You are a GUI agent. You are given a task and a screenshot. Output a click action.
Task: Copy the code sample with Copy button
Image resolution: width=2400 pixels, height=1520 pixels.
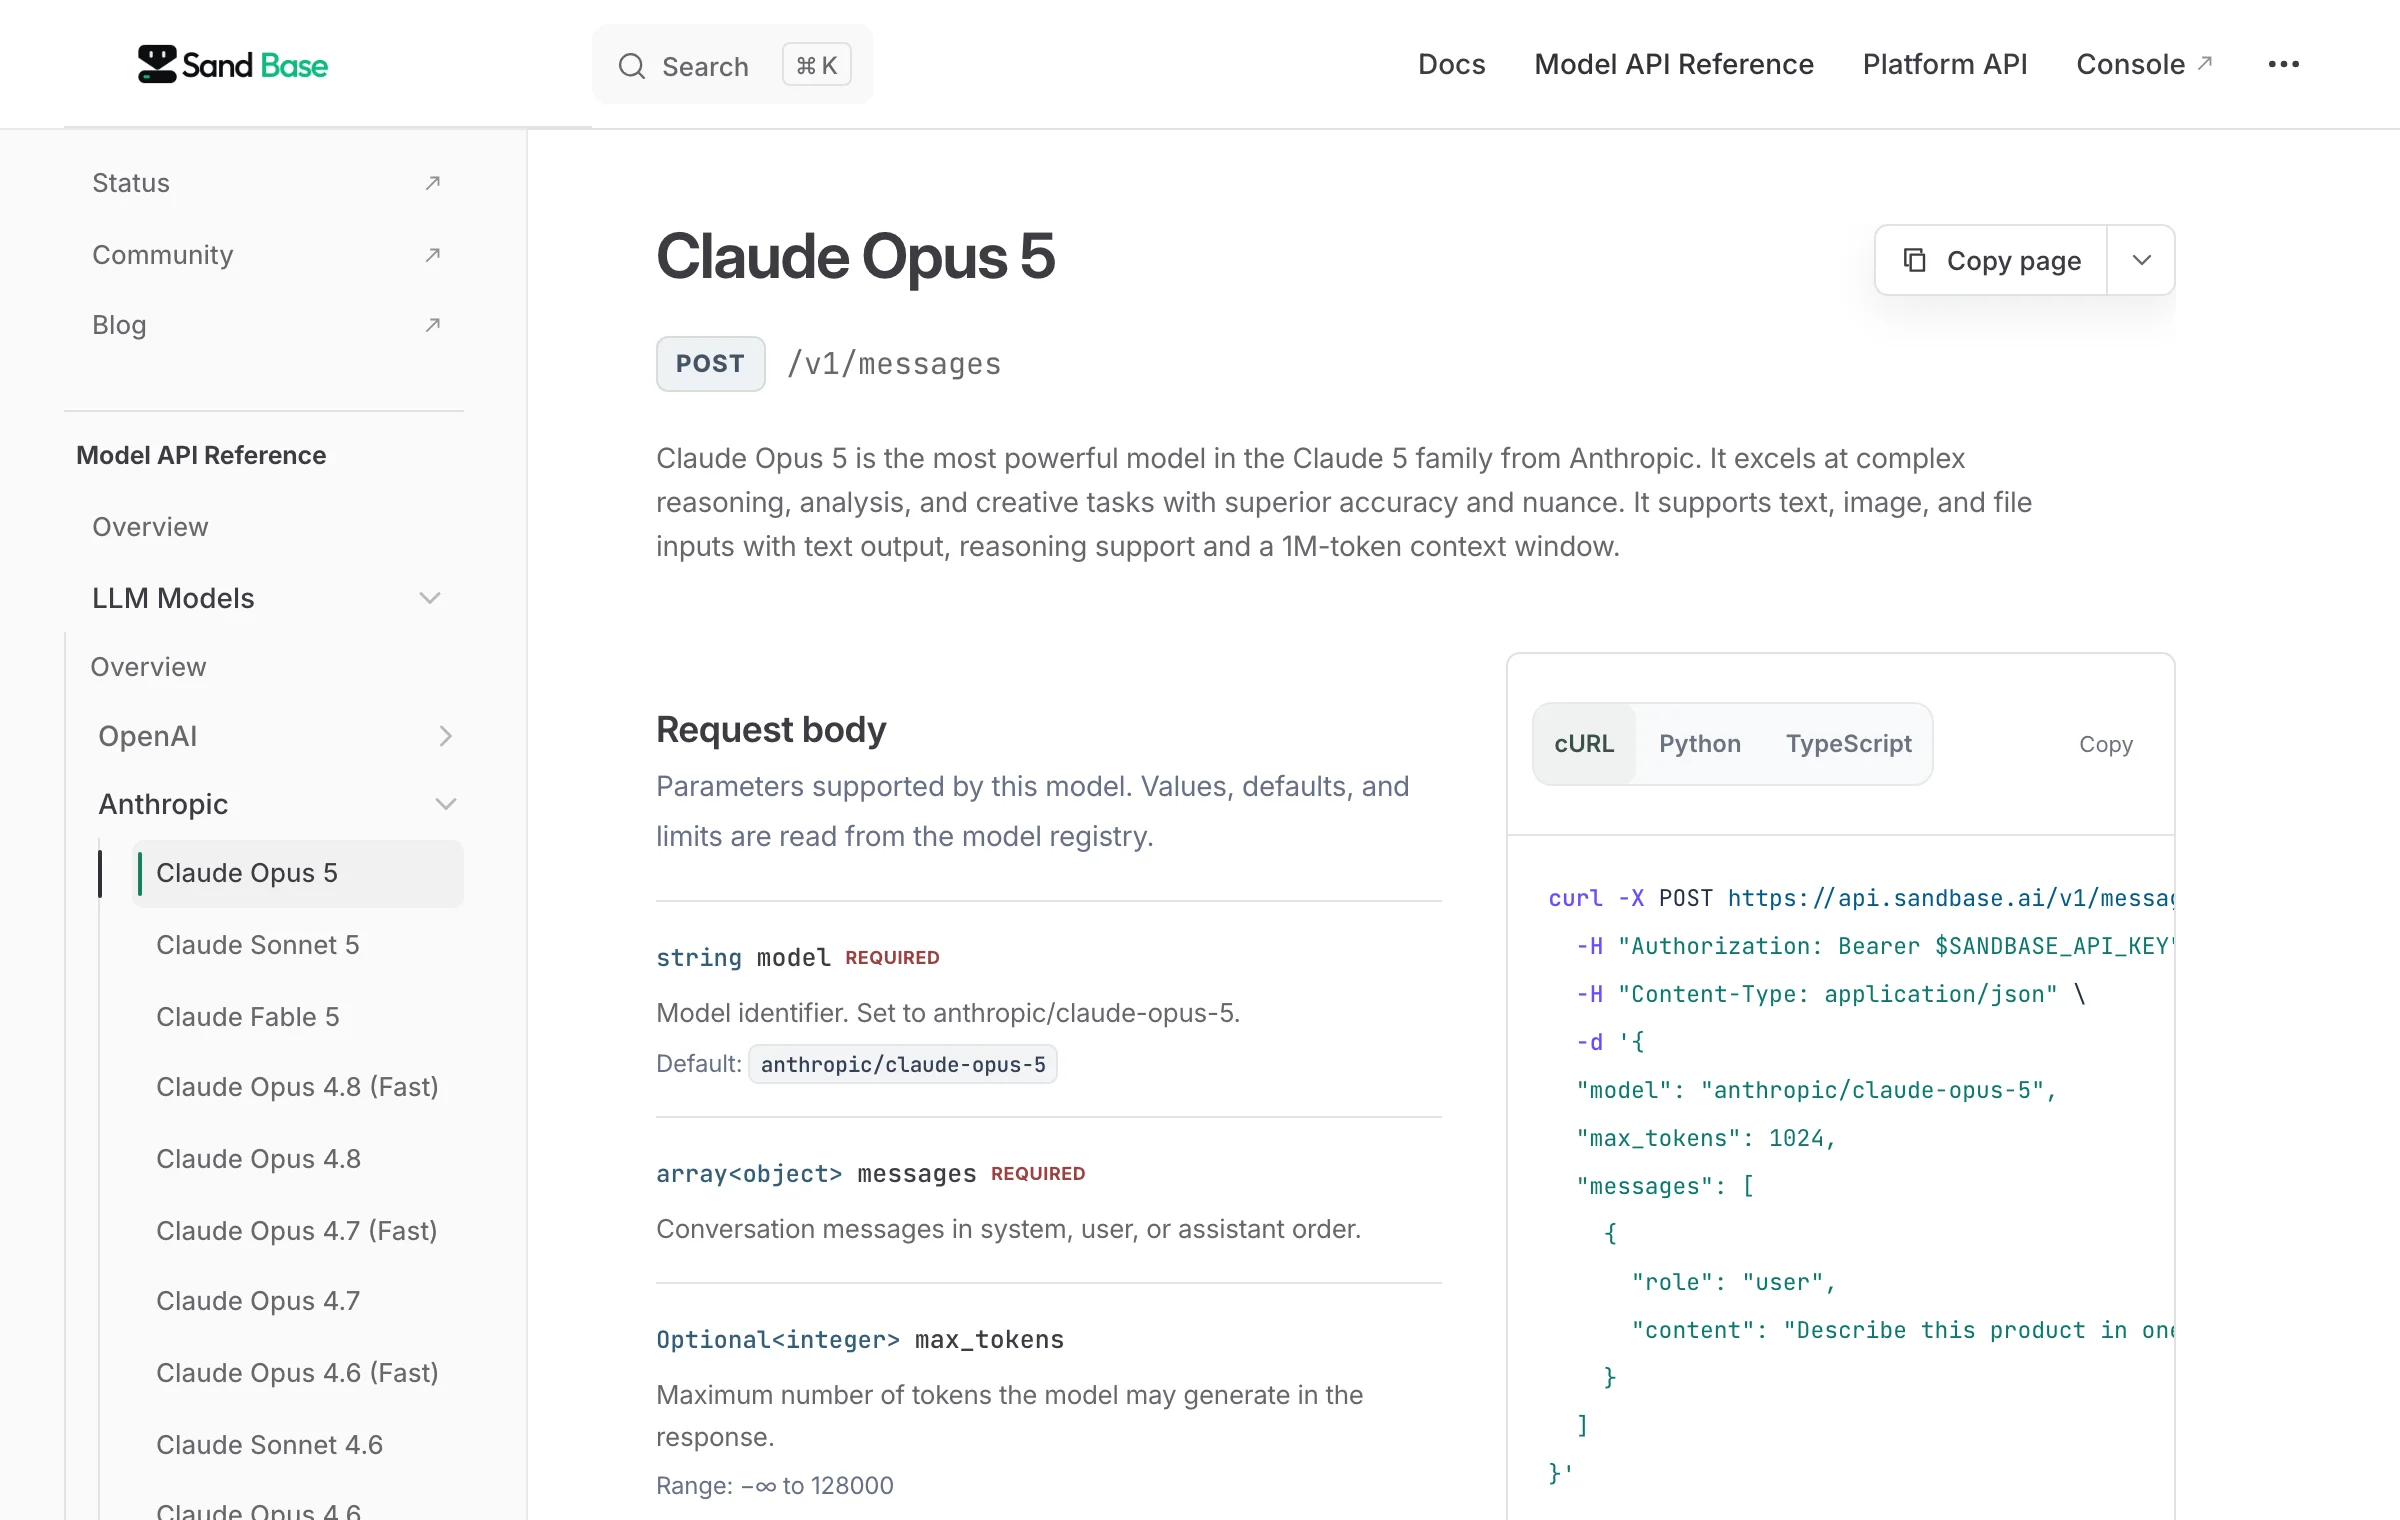click(2106, 744)
